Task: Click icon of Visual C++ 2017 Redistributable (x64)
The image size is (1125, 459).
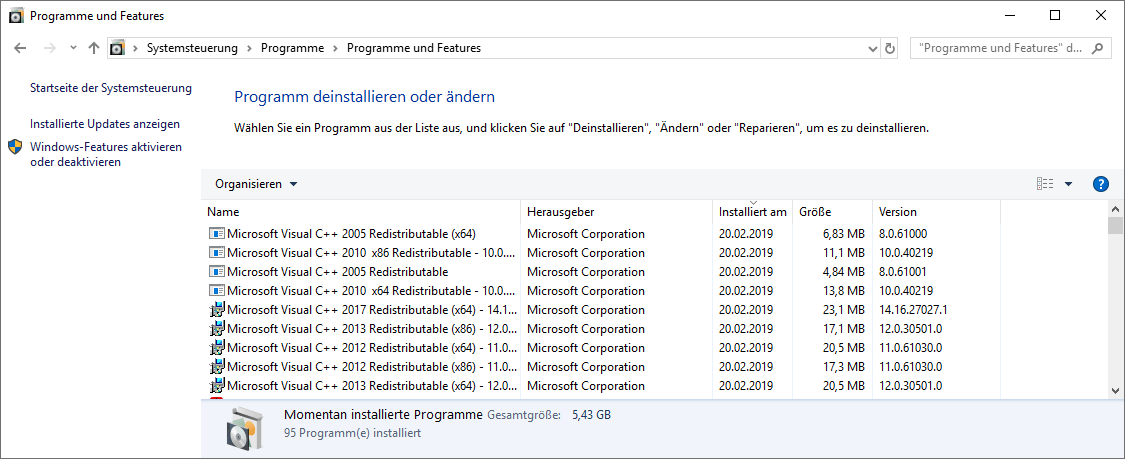Action: 217,310
